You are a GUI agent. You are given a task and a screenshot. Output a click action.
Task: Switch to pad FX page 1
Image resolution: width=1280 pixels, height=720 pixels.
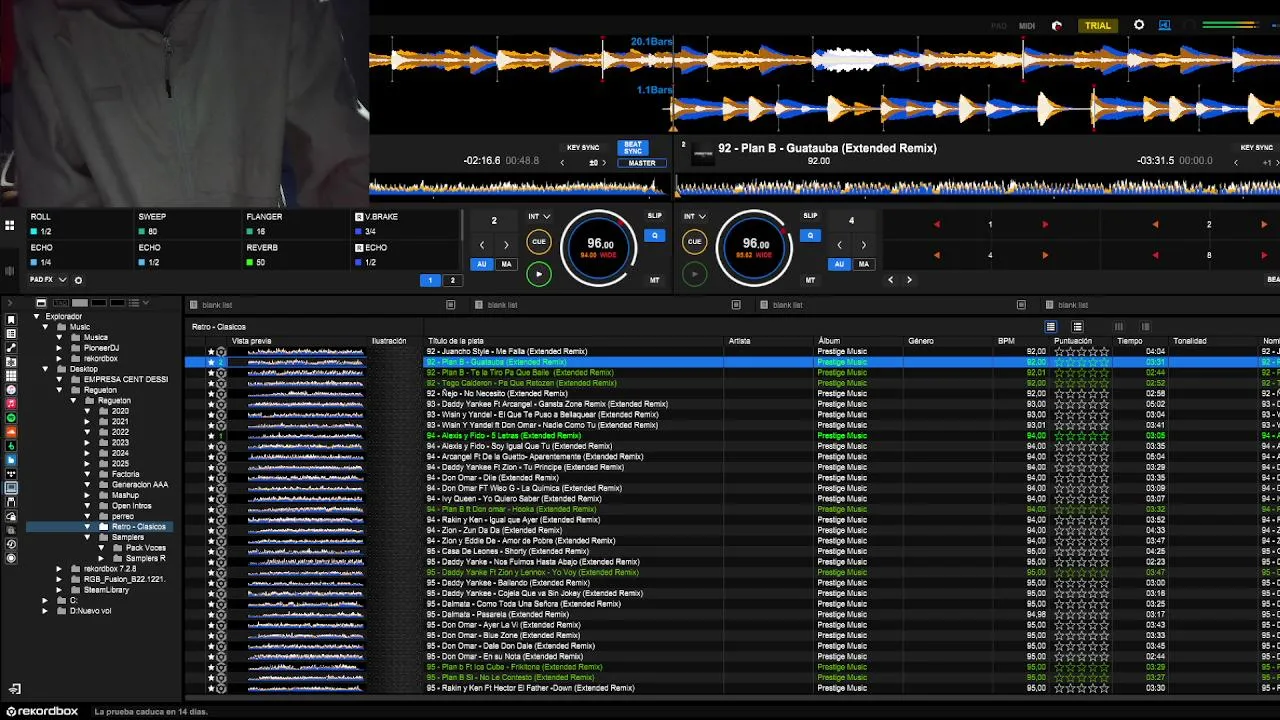tap(430, 280)
